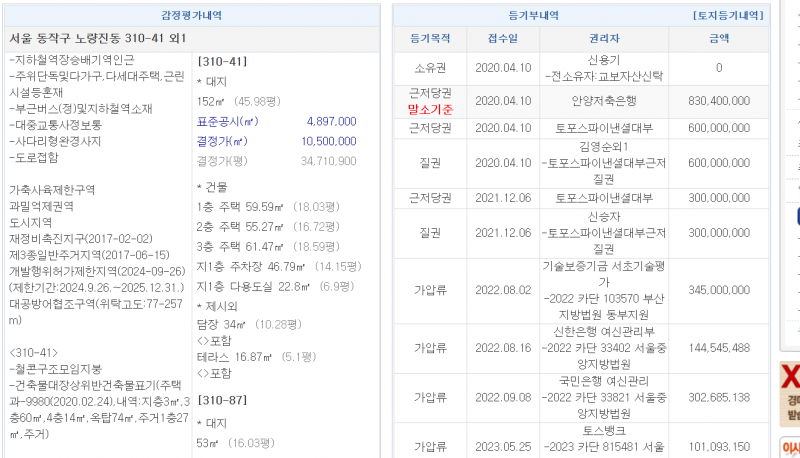This screenshot has width=800, height=458.
Task: Click the 2022.08.02 receipt date
Action: [502, 289]
